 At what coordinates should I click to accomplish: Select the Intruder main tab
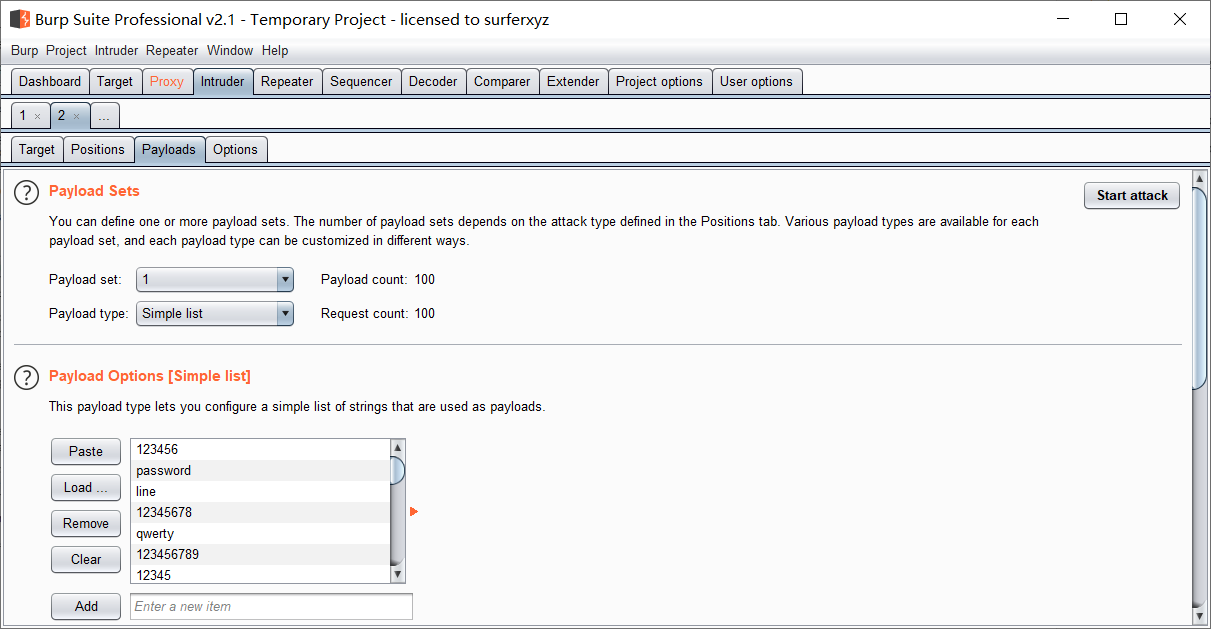coord(222,82)
